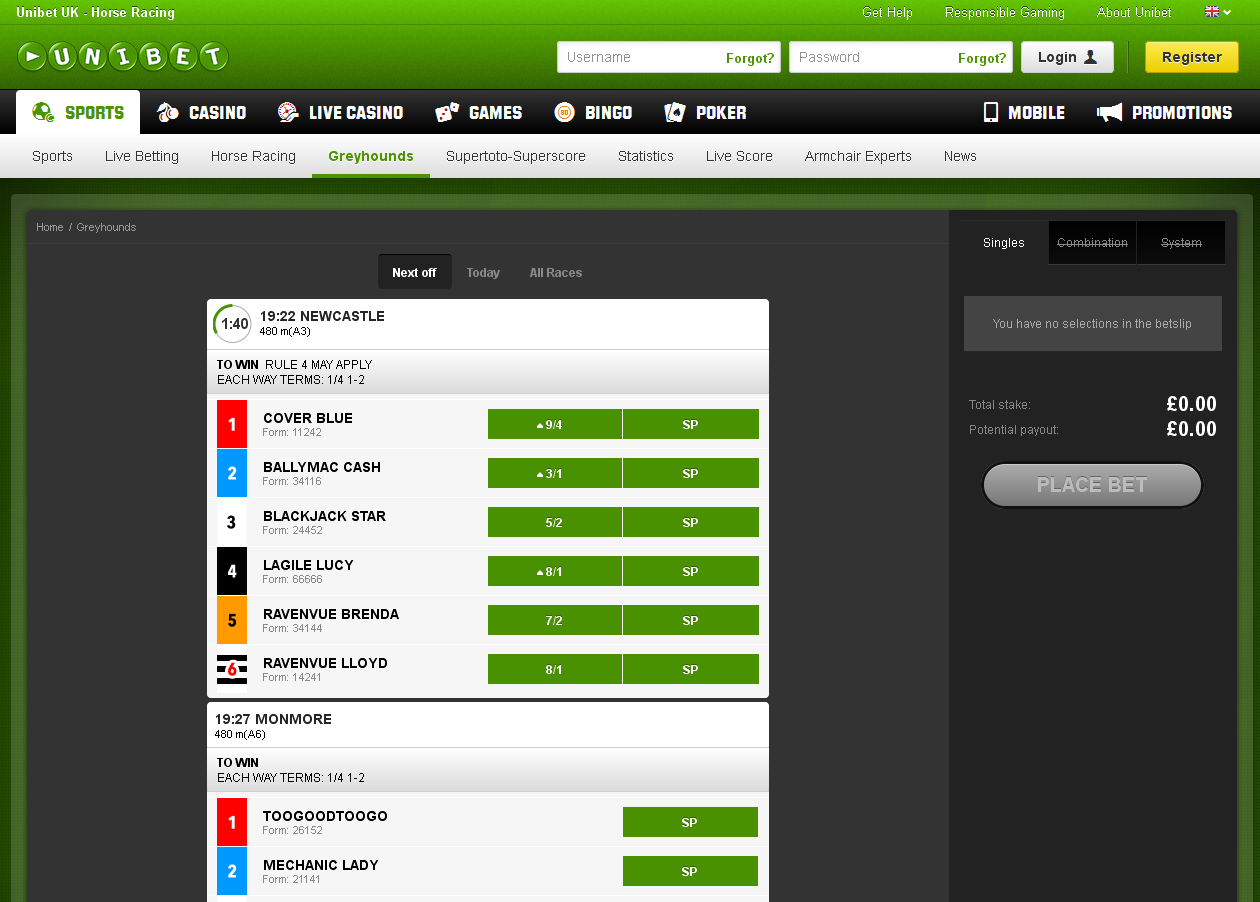Focus the Username input field

point(669,57)
